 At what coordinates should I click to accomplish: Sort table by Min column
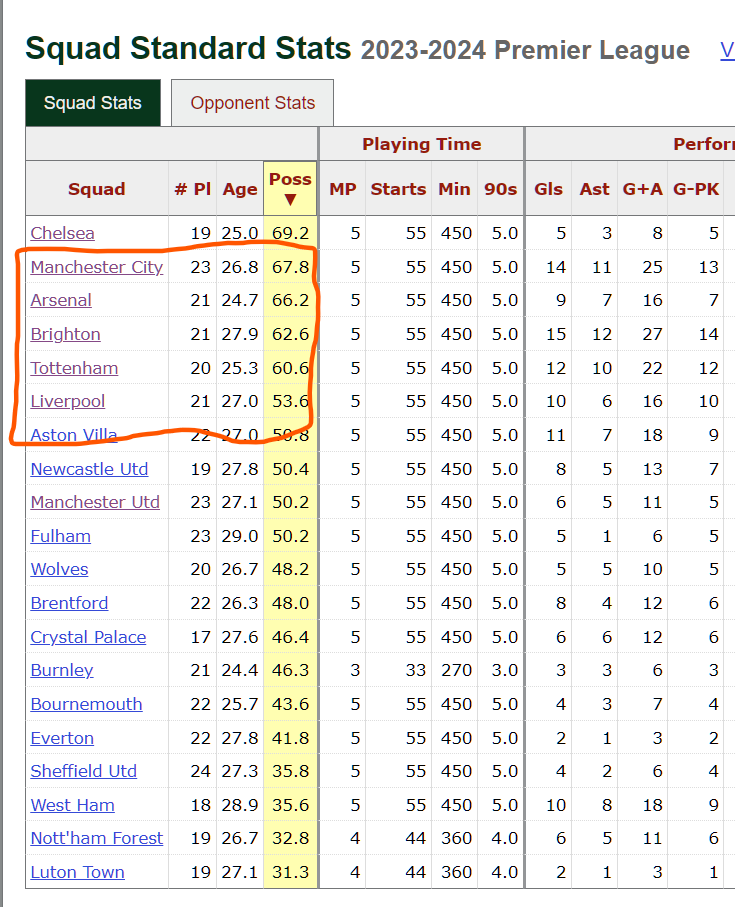pos(454,189)
